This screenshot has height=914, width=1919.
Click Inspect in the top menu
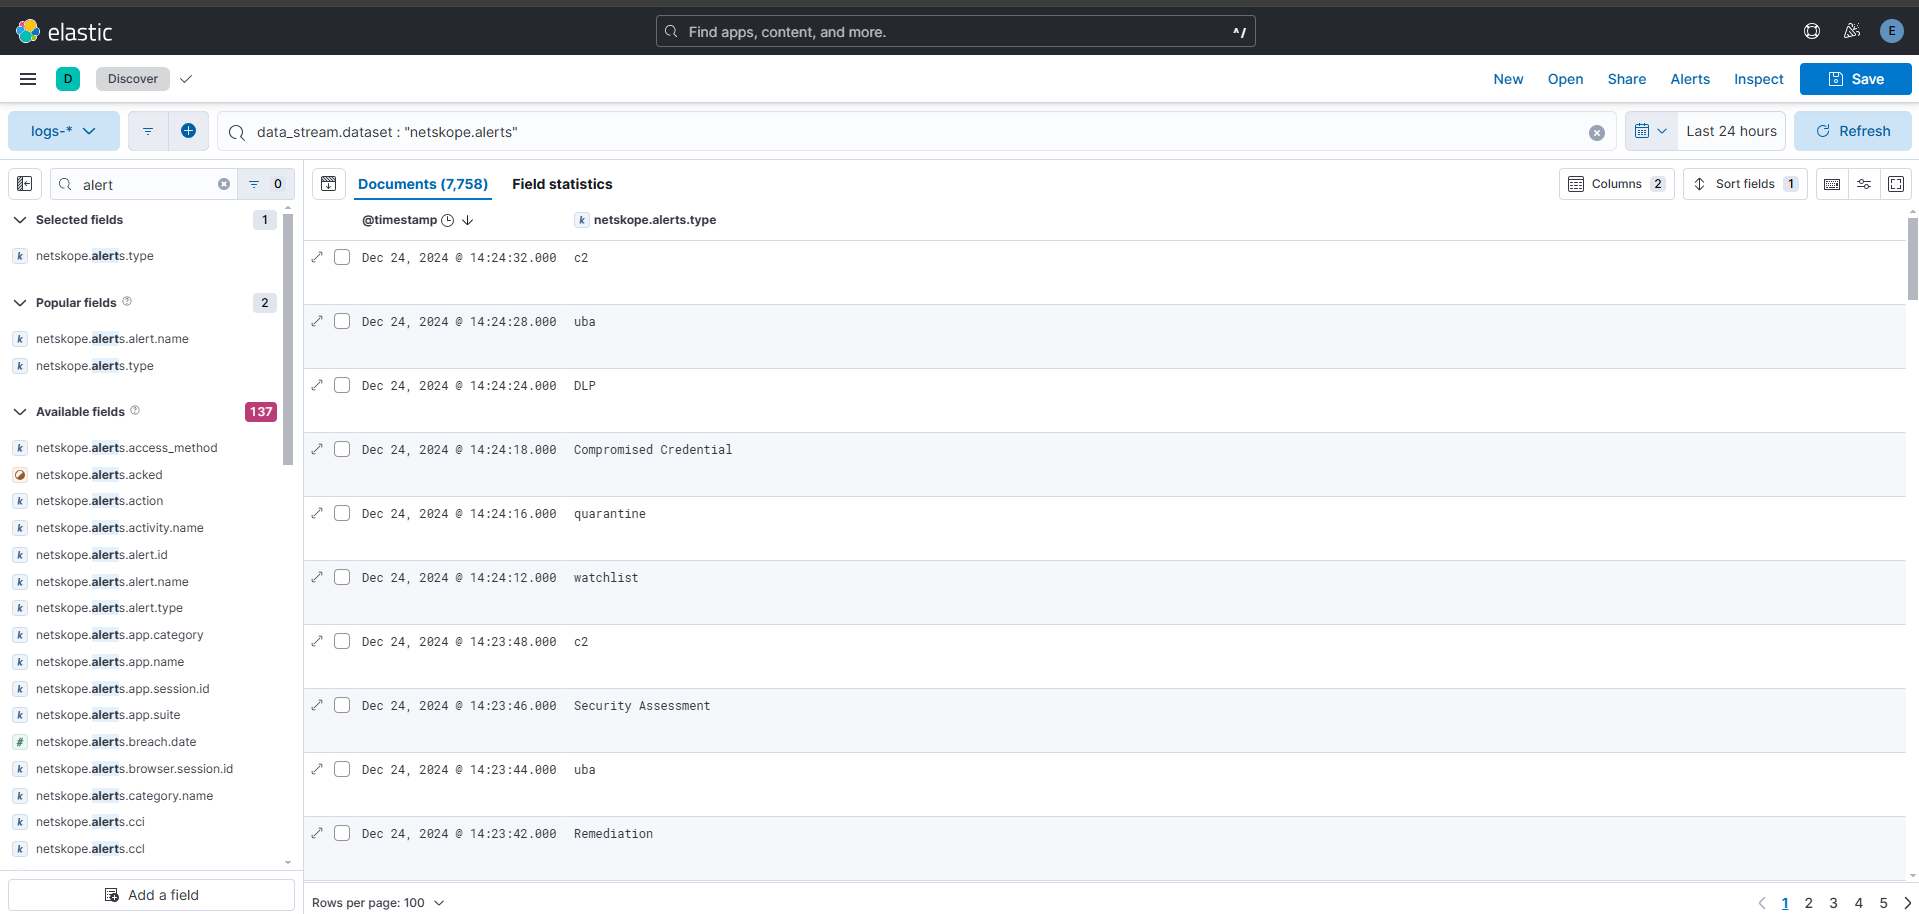coord(1758,79)
